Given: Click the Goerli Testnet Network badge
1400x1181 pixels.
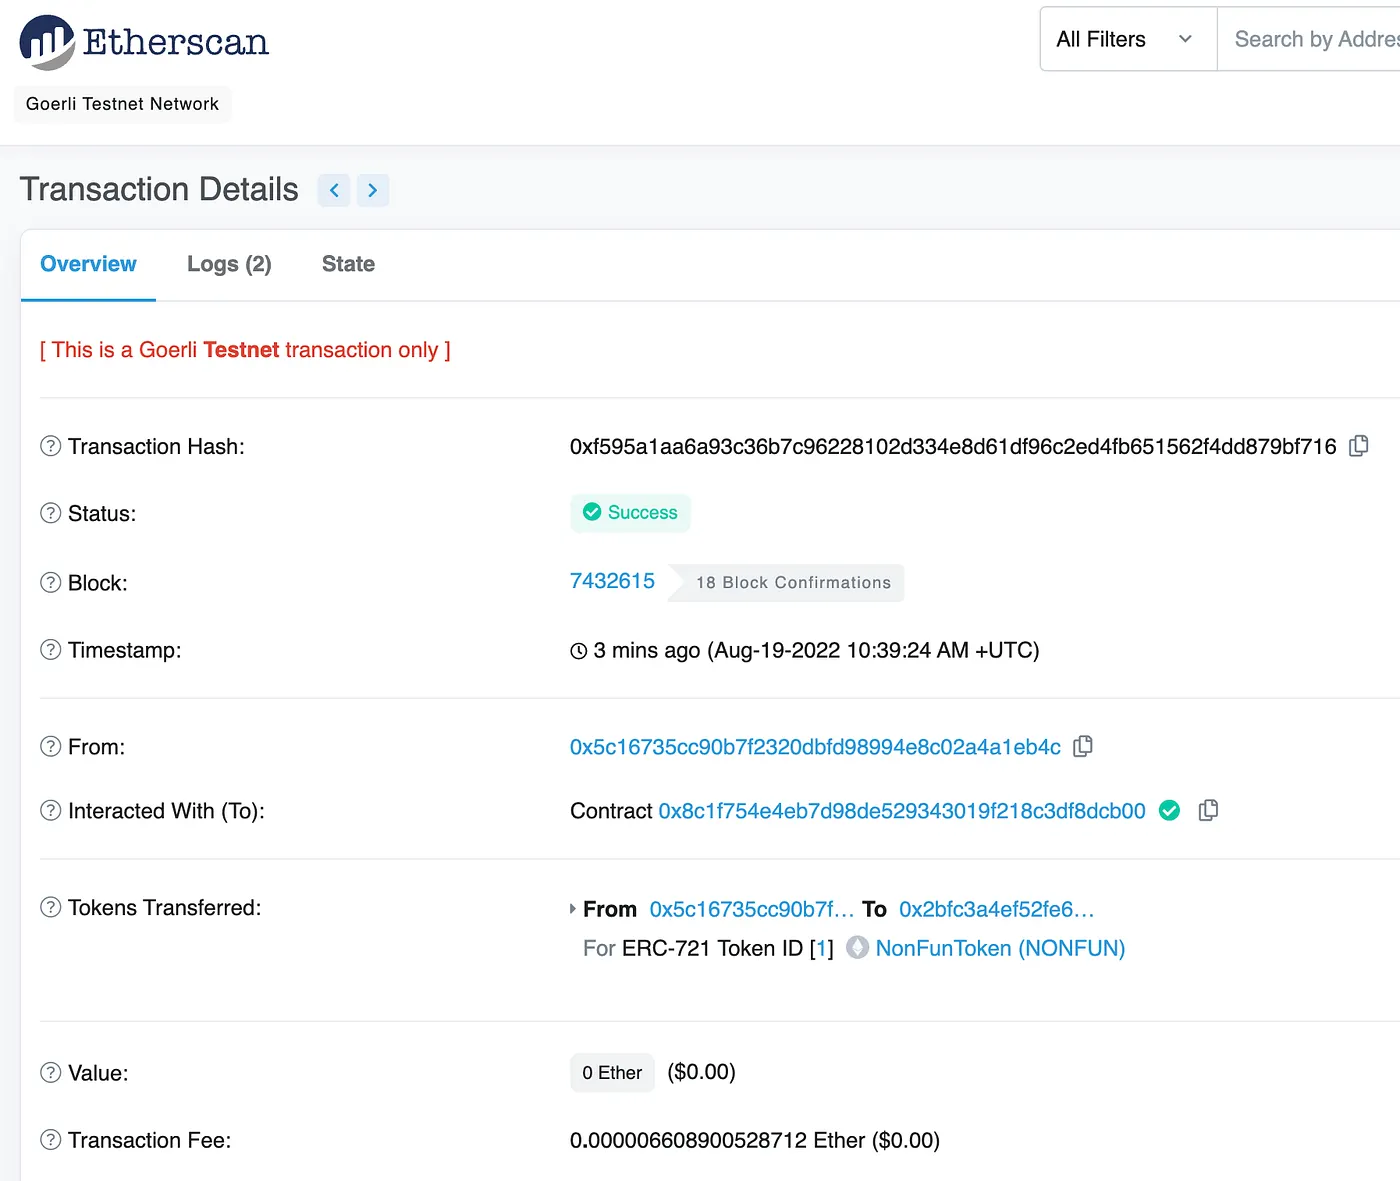Looking at the screenshot, I should pyautogui.click(x=122, y=104).
